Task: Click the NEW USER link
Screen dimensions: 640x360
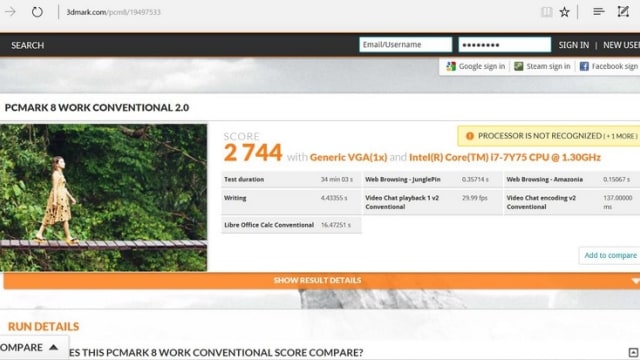Action: (621, 45)
